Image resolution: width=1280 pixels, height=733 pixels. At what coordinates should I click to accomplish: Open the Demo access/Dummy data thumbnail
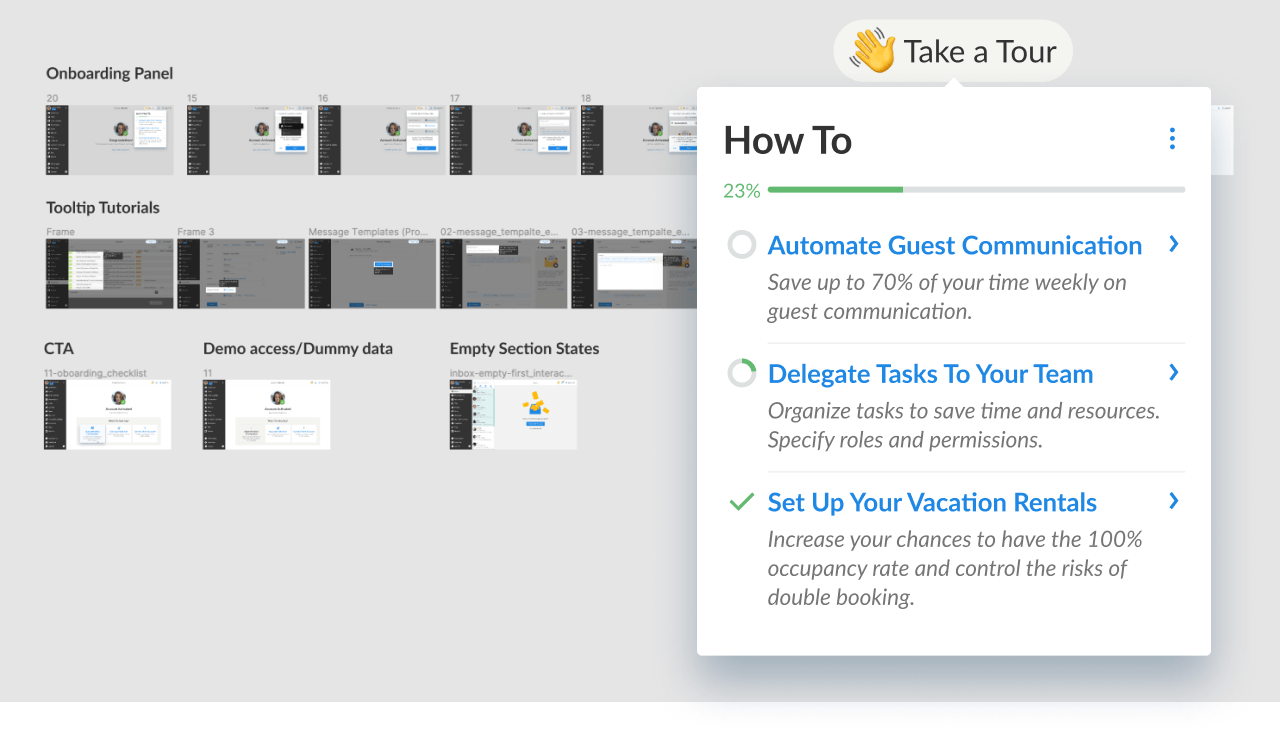(x=266, y=414)
